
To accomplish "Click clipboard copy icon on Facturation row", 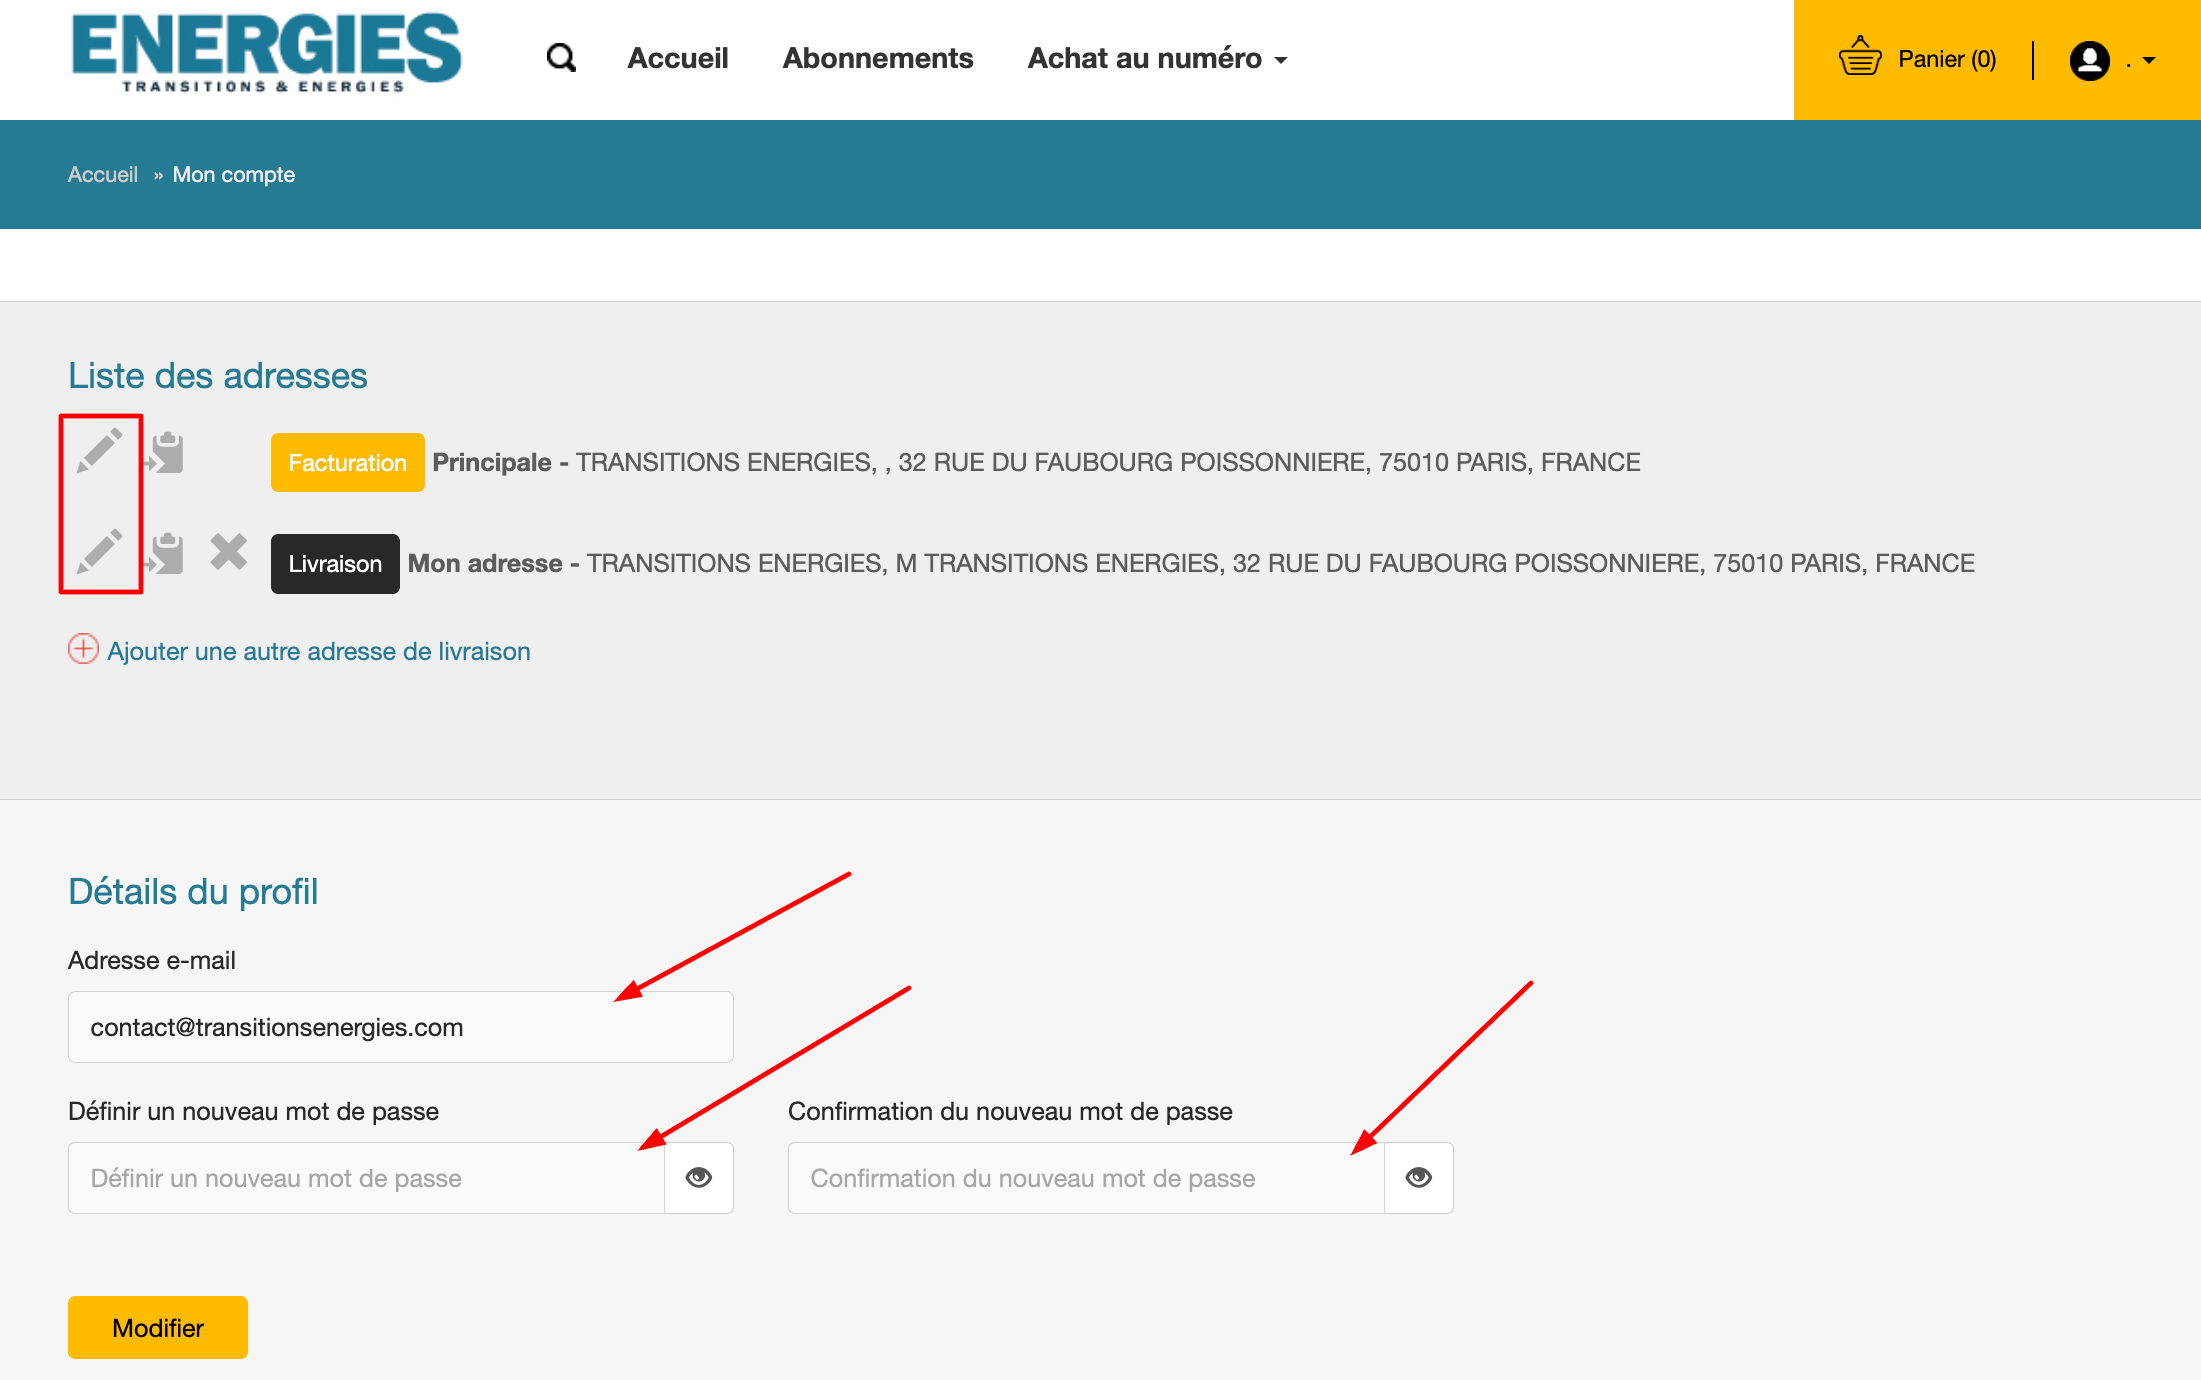I will pyautogui.click(x=165, y=453).
